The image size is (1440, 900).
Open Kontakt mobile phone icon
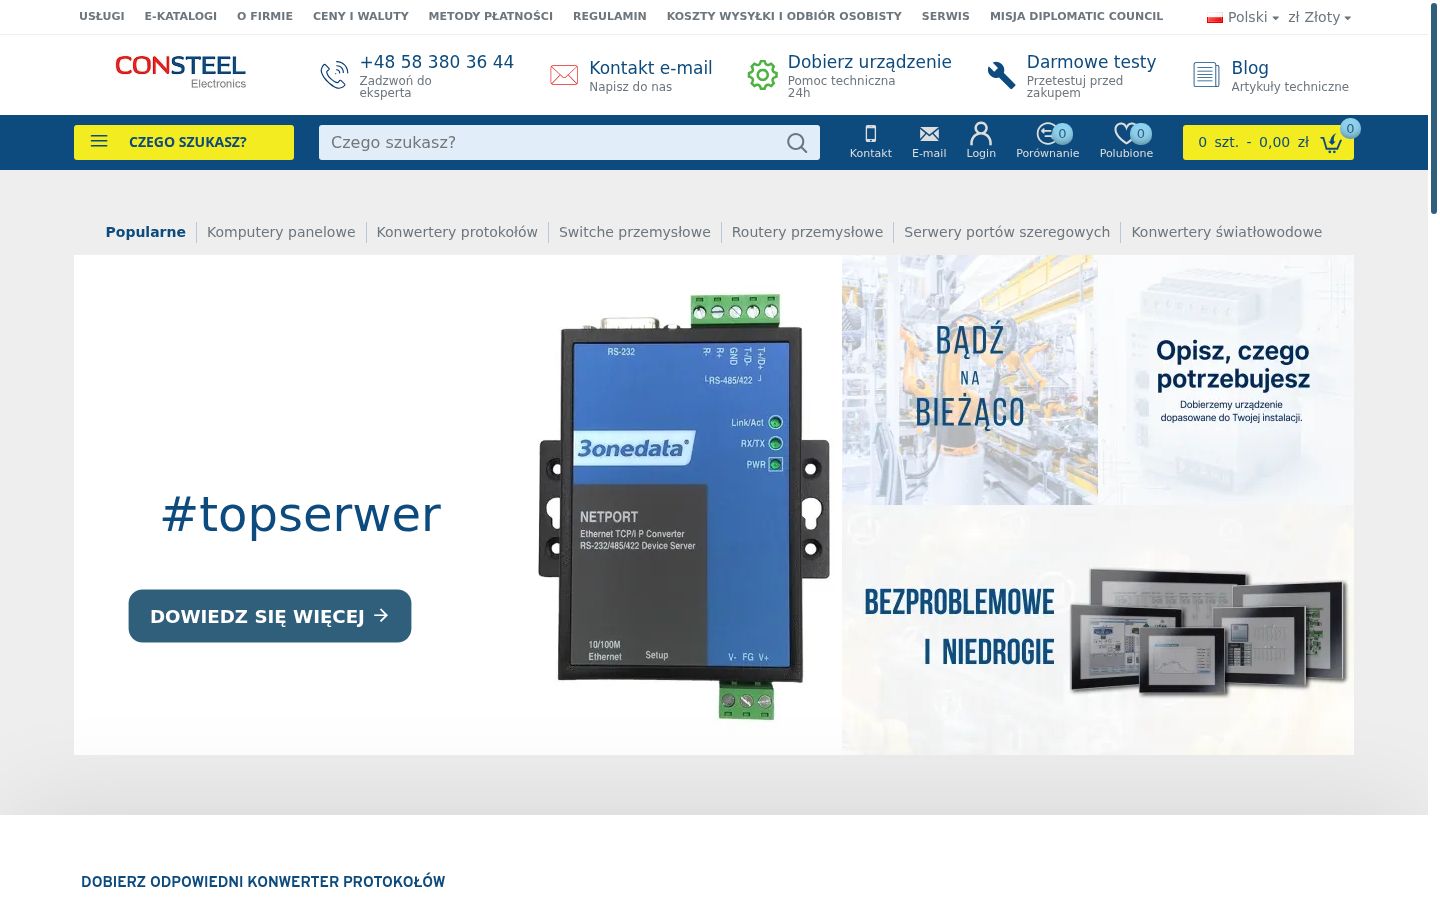(x=870, y=133)
